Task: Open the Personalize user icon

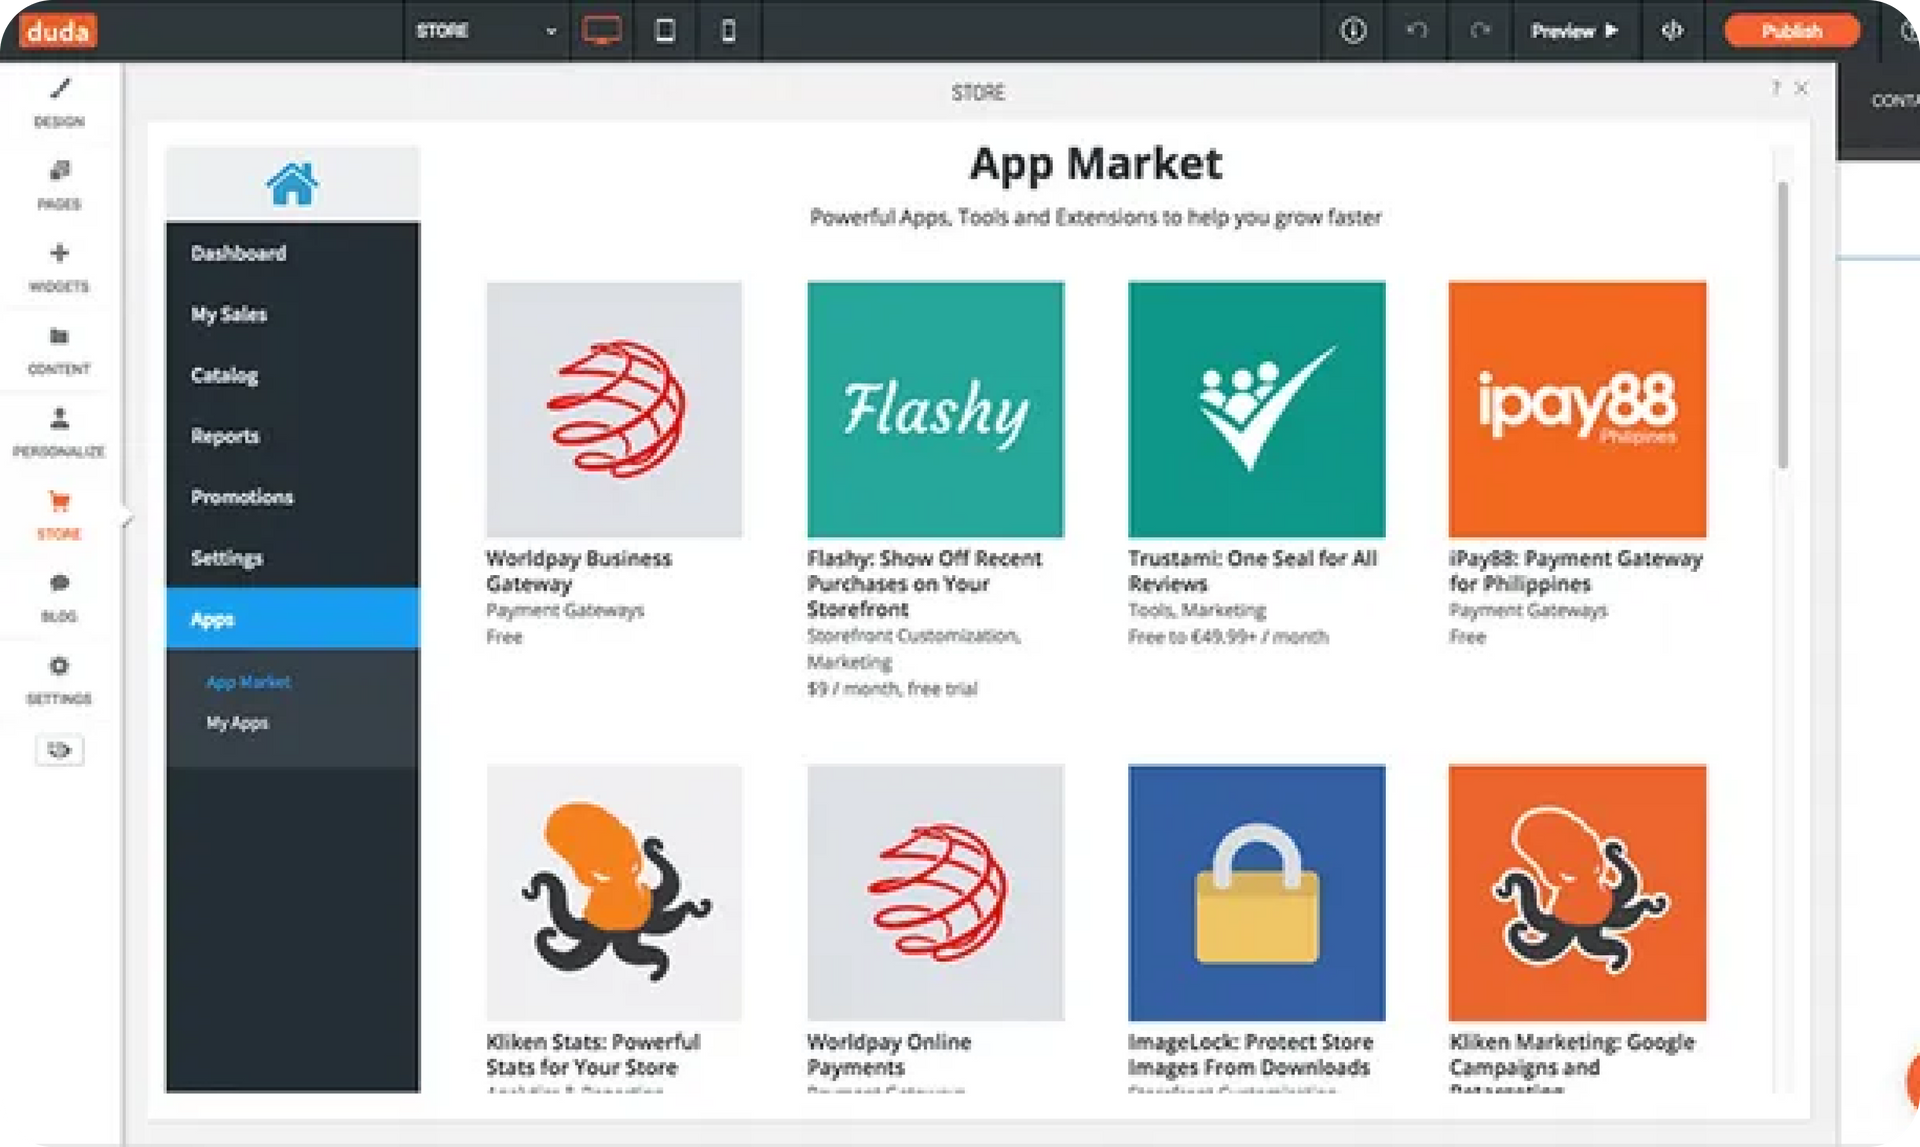Action: point(60,419)
